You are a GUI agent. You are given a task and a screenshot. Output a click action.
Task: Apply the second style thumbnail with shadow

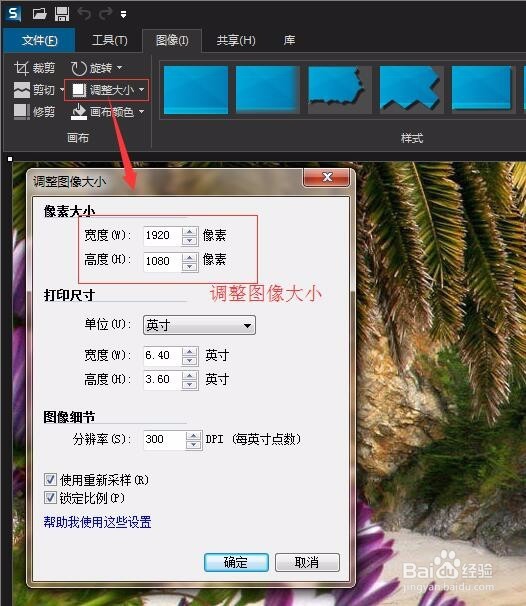pos(267,90)
